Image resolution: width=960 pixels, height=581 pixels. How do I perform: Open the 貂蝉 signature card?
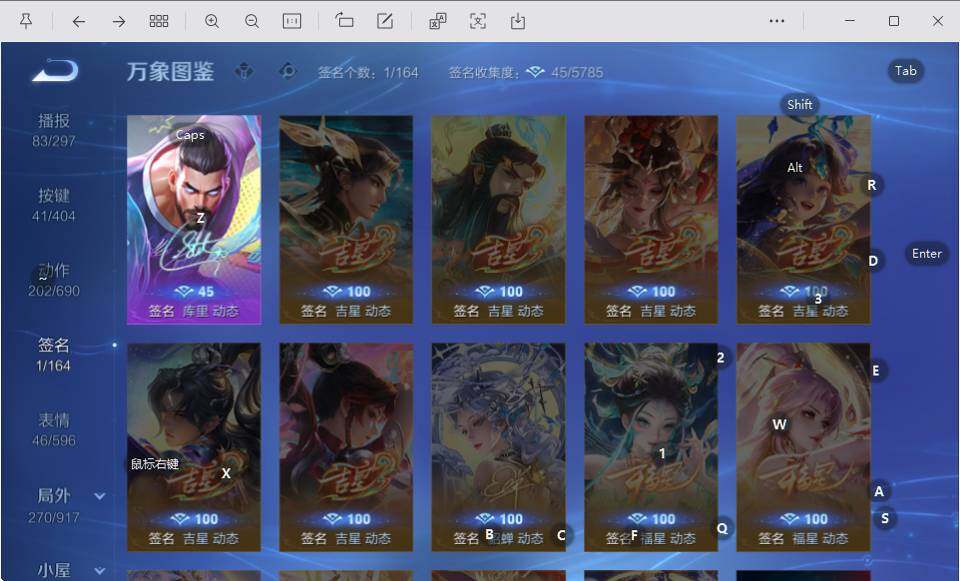pyautogui.click(x=498, y=447)
